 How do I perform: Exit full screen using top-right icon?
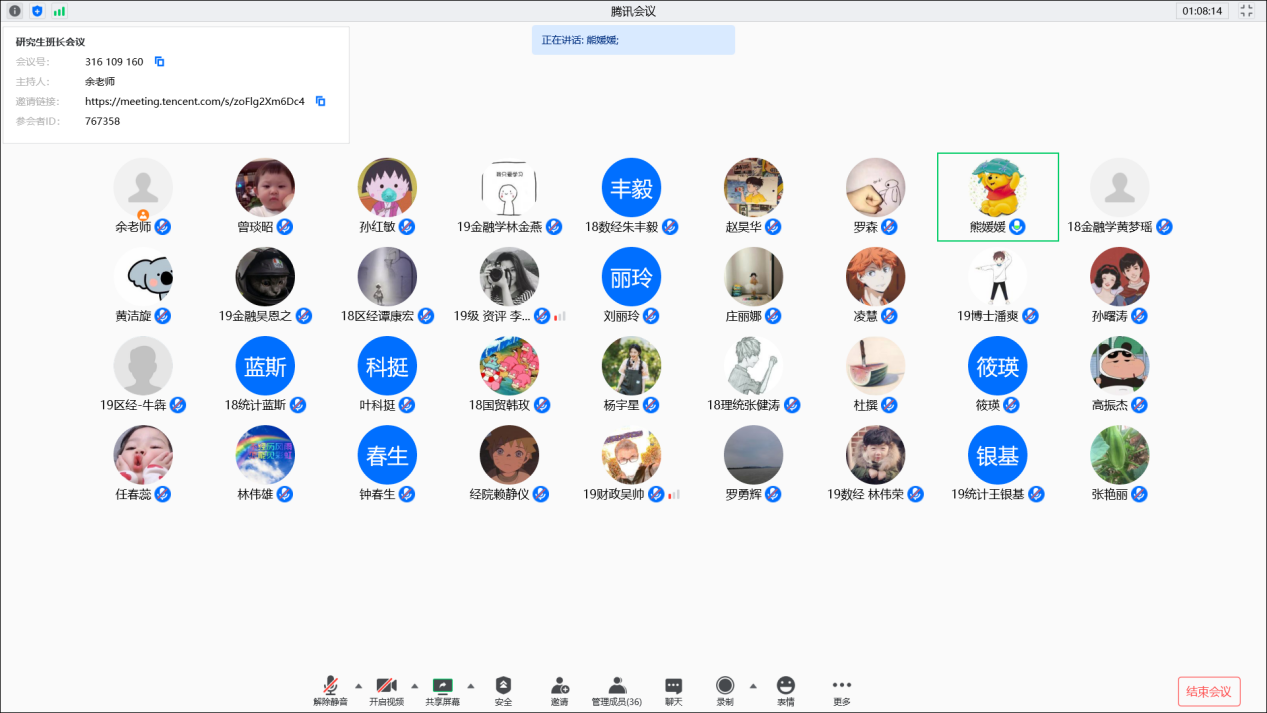[1246, 11]
